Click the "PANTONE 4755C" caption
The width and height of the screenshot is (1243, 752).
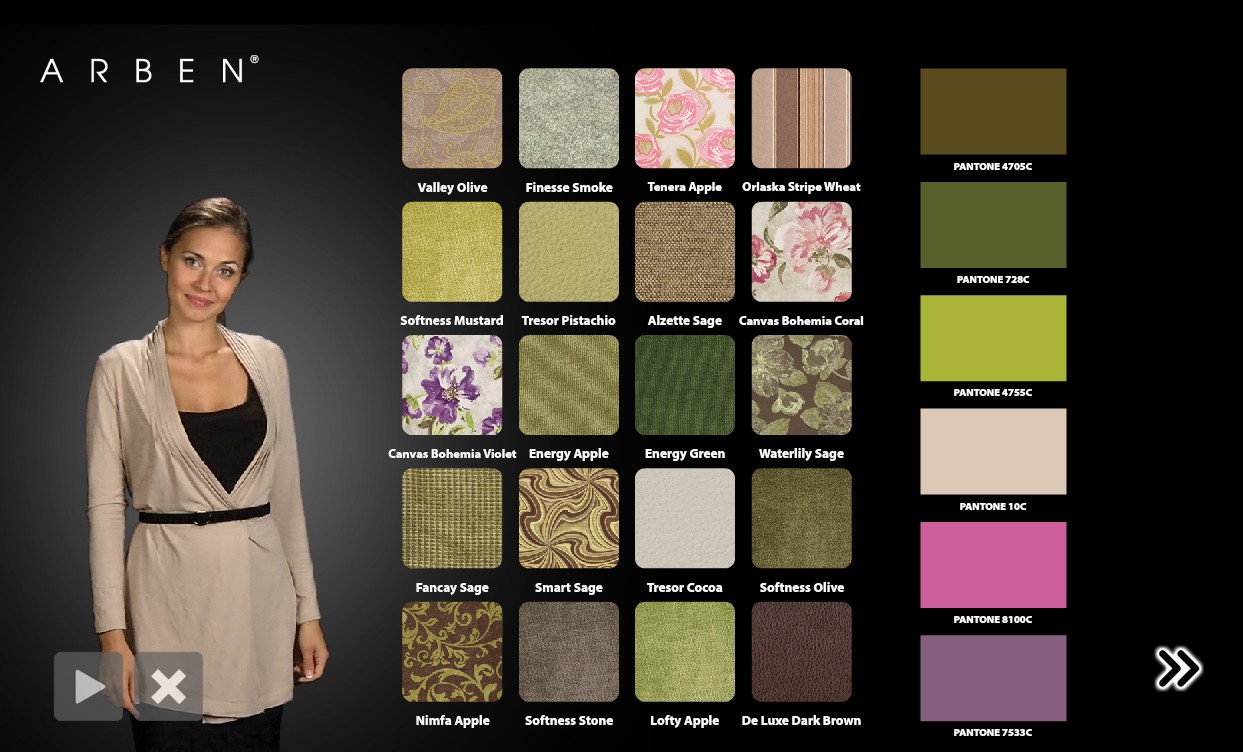click(993, 393)
